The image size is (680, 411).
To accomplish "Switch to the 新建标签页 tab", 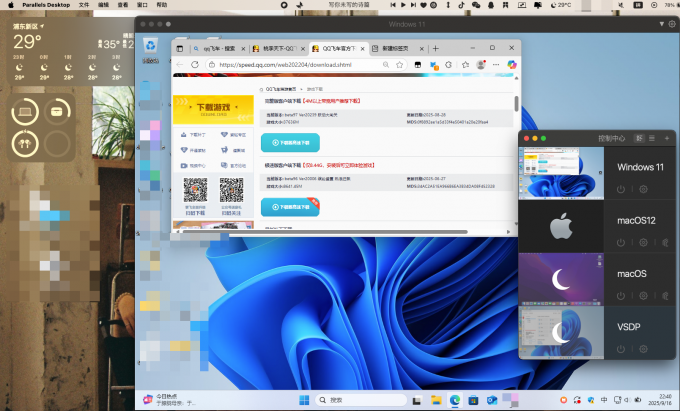I will (x=396, y=49).
